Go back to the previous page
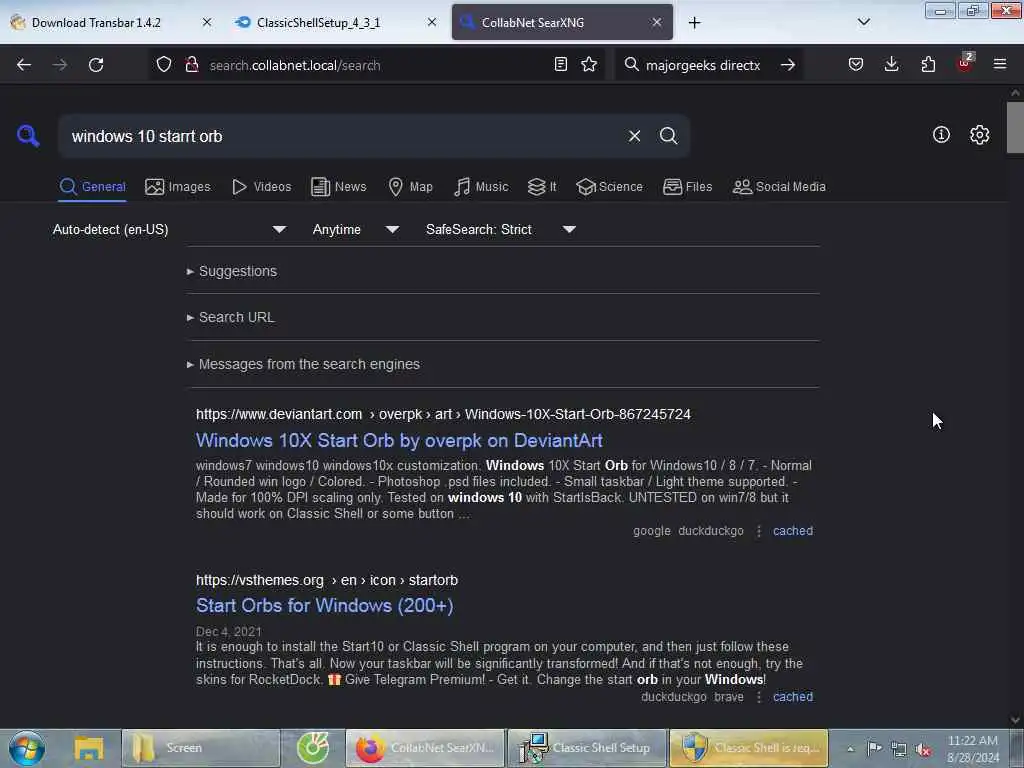The image size is (1024, 768). (24, 65)
